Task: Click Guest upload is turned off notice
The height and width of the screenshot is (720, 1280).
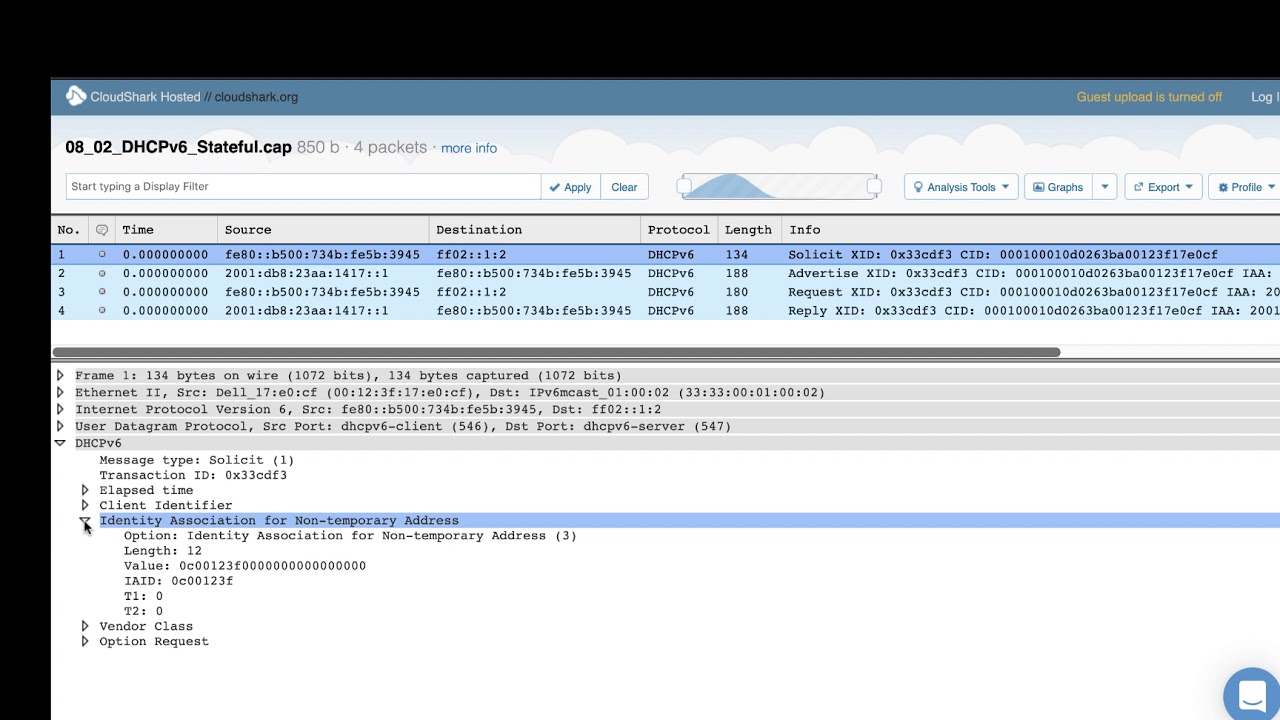Action: tap(1149, 97)
